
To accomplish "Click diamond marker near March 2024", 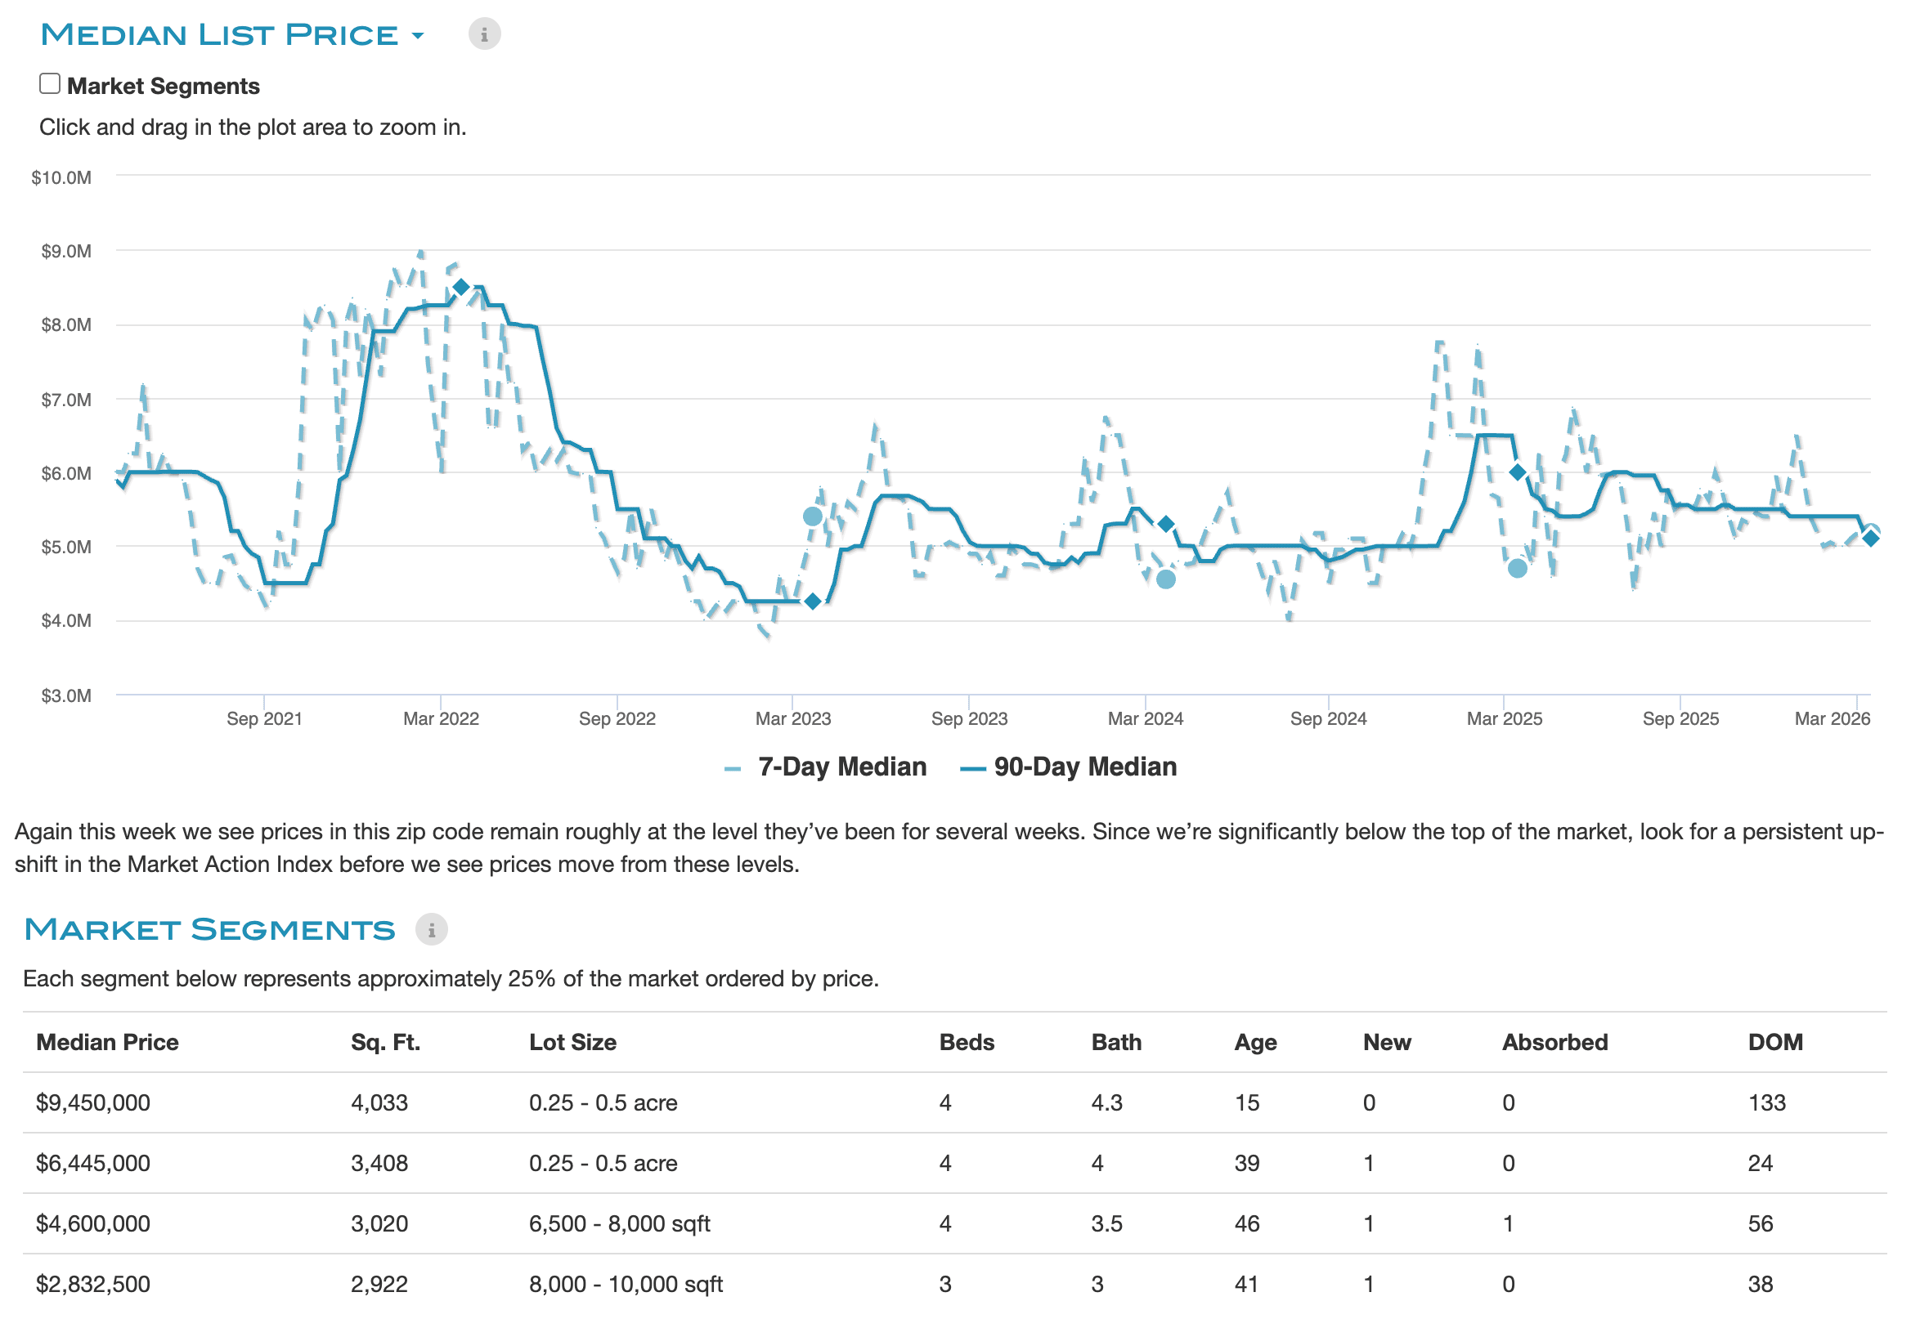I will (x=1166, y=524).
